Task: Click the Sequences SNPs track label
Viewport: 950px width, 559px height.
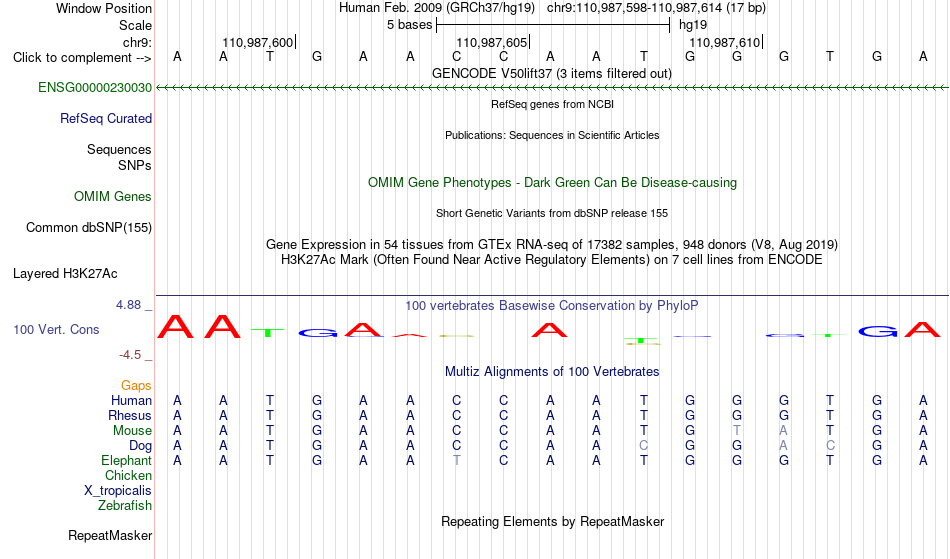Action: (119, 157)
